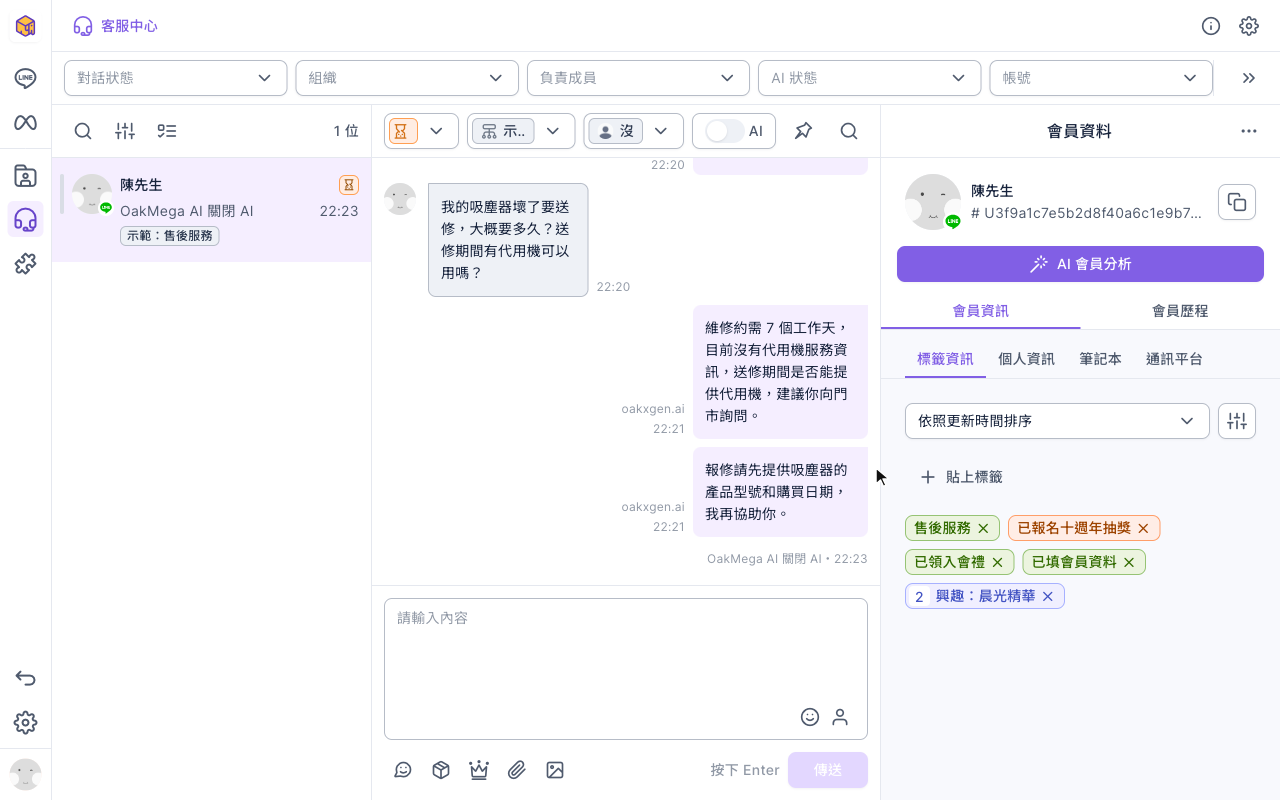Open quick replies chat bubble icon
Screen dimensions: 1280x800
pyautogui.click(x=403, y=770)
